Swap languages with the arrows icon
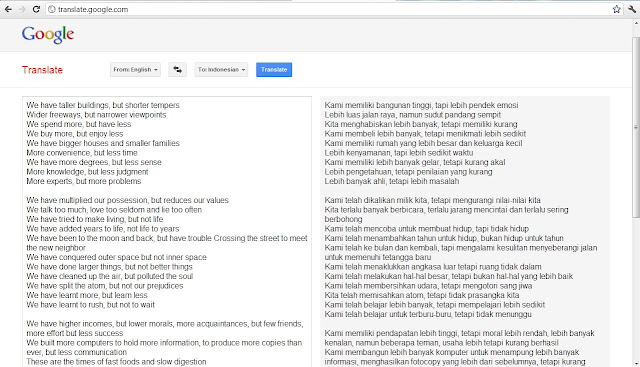Viewport: 640px width, 367px height. (178, 69)
